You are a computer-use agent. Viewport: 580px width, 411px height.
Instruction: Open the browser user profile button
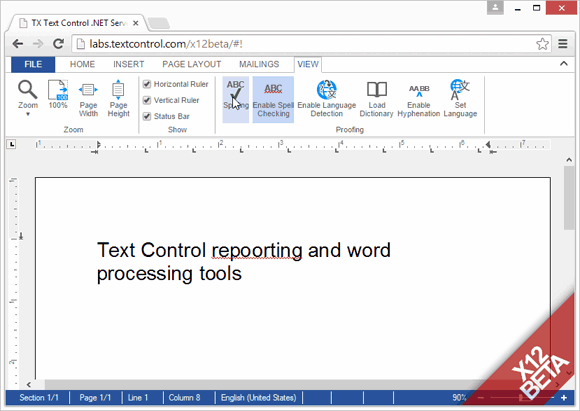[495, 7]
